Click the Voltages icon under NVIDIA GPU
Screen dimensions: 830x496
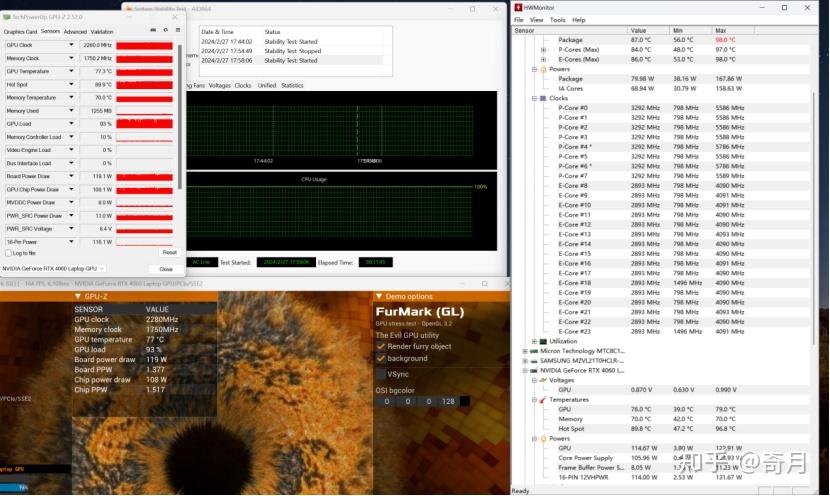543,380
